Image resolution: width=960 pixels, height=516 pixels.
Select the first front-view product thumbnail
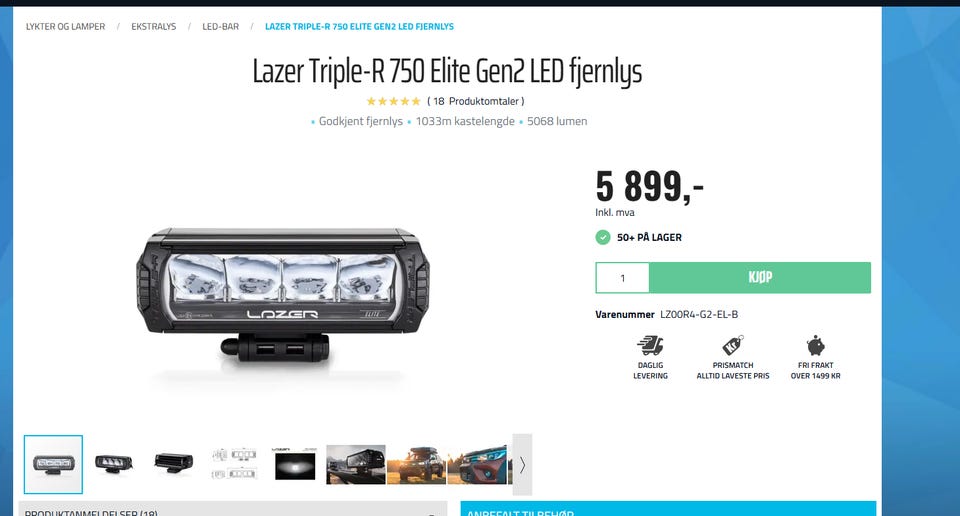(x=53, y=465)
